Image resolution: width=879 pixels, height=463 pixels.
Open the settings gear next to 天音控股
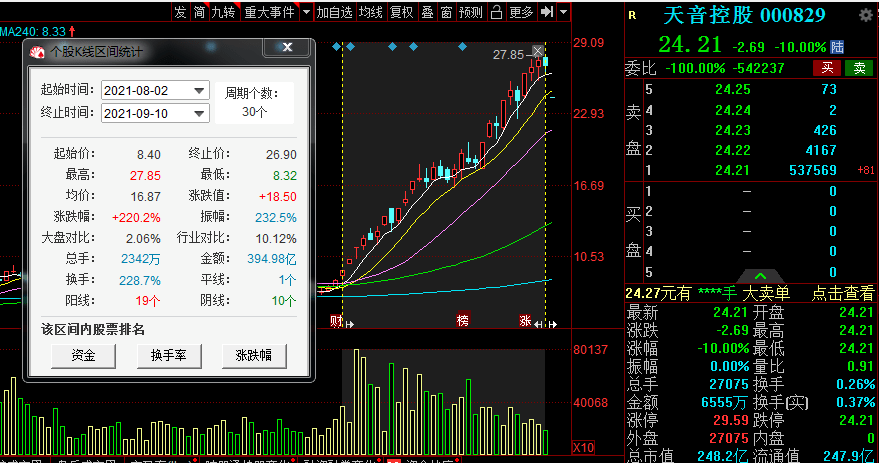click(866, 15)
